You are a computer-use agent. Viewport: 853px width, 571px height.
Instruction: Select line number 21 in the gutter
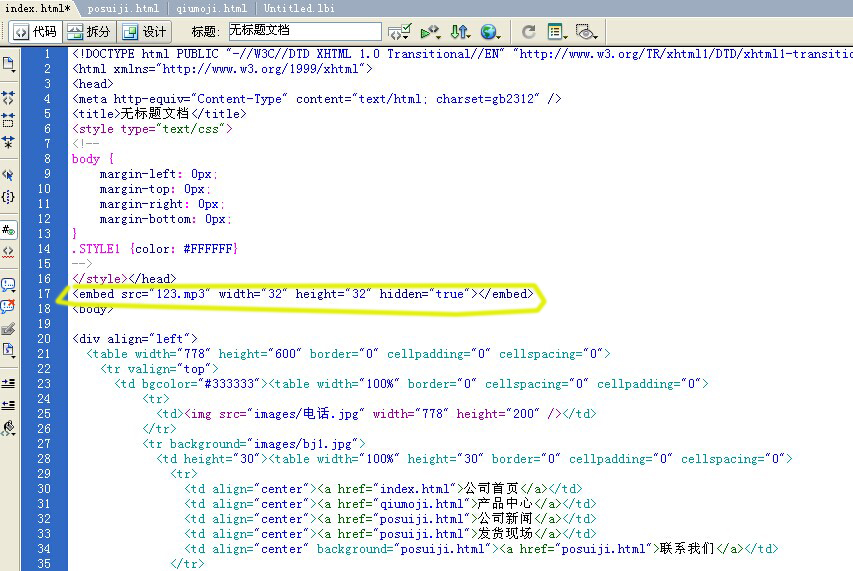[x=44, y=353]
